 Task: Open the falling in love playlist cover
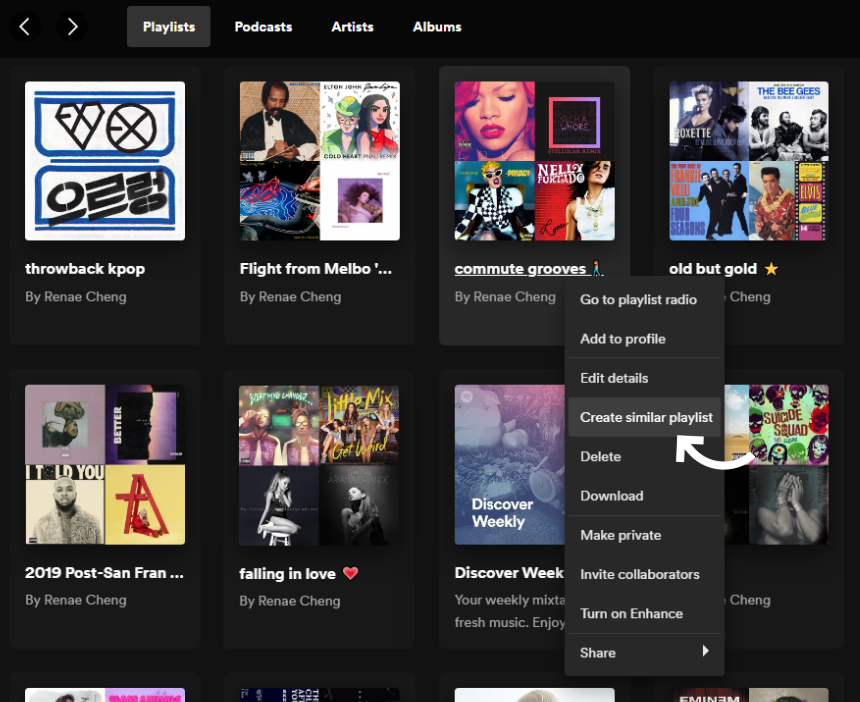(x=319, y=465)
